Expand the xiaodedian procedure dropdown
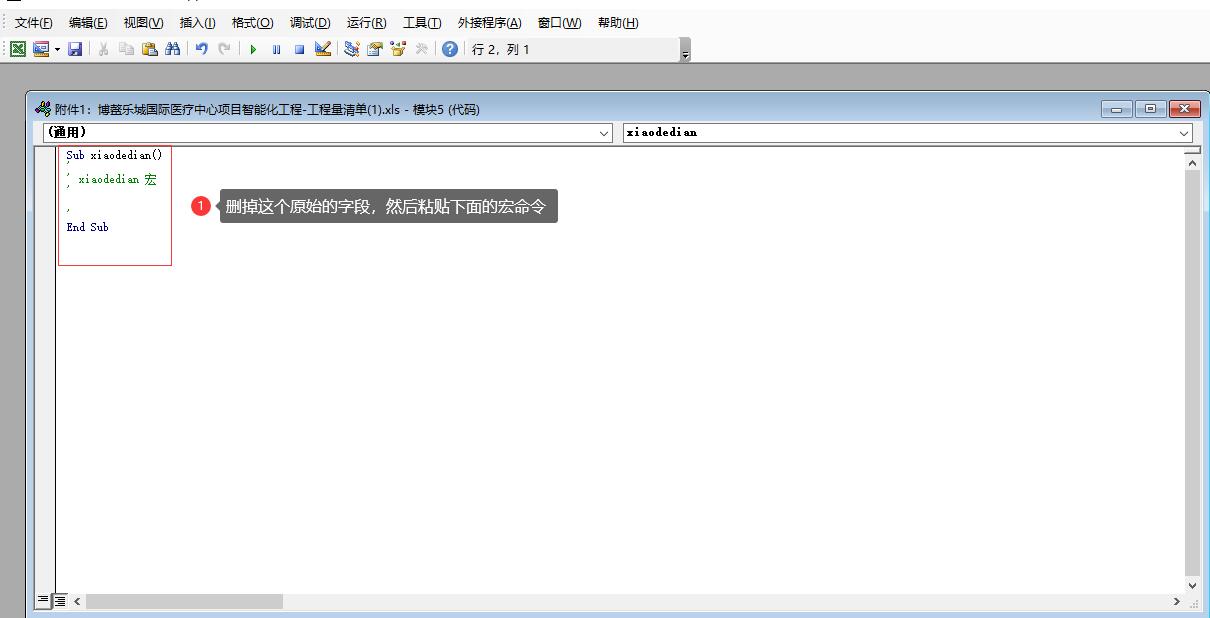 tap(1184, 133)
